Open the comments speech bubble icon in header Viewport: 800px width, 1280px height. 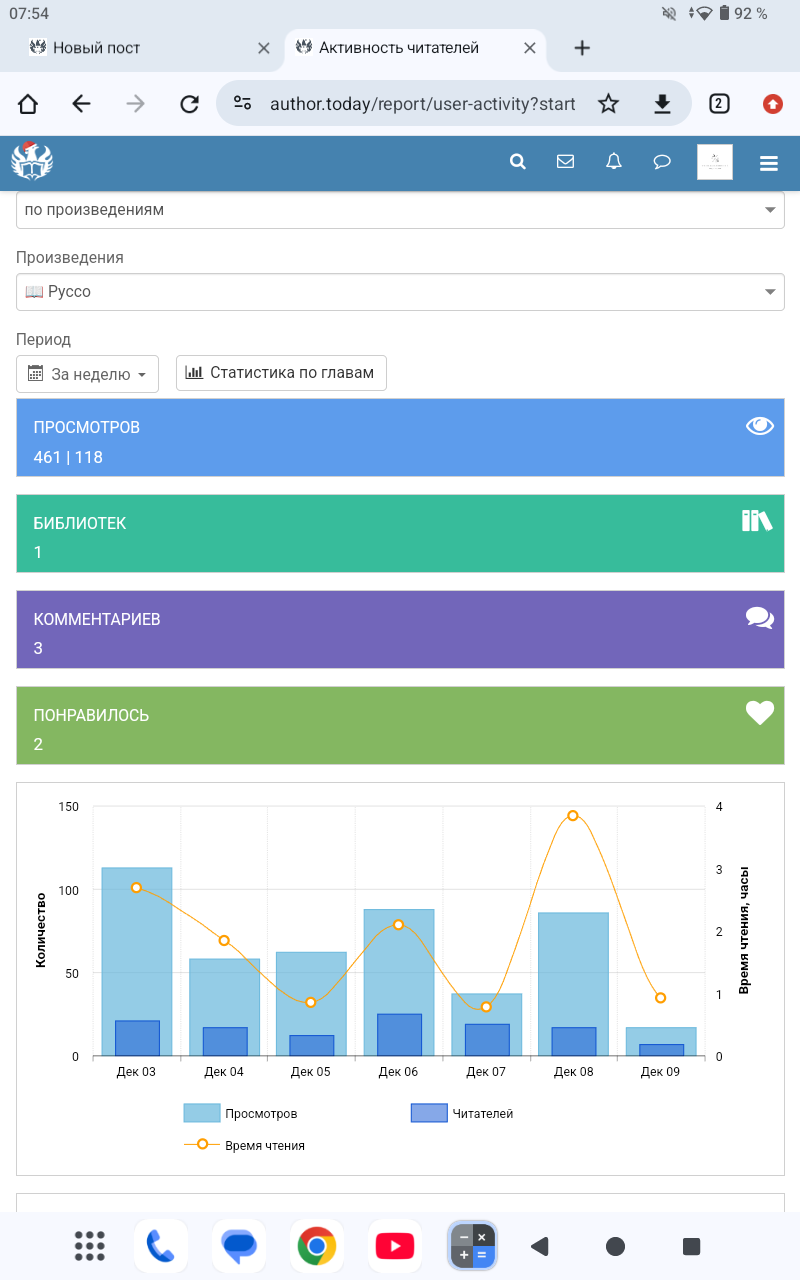click(662, 162)
